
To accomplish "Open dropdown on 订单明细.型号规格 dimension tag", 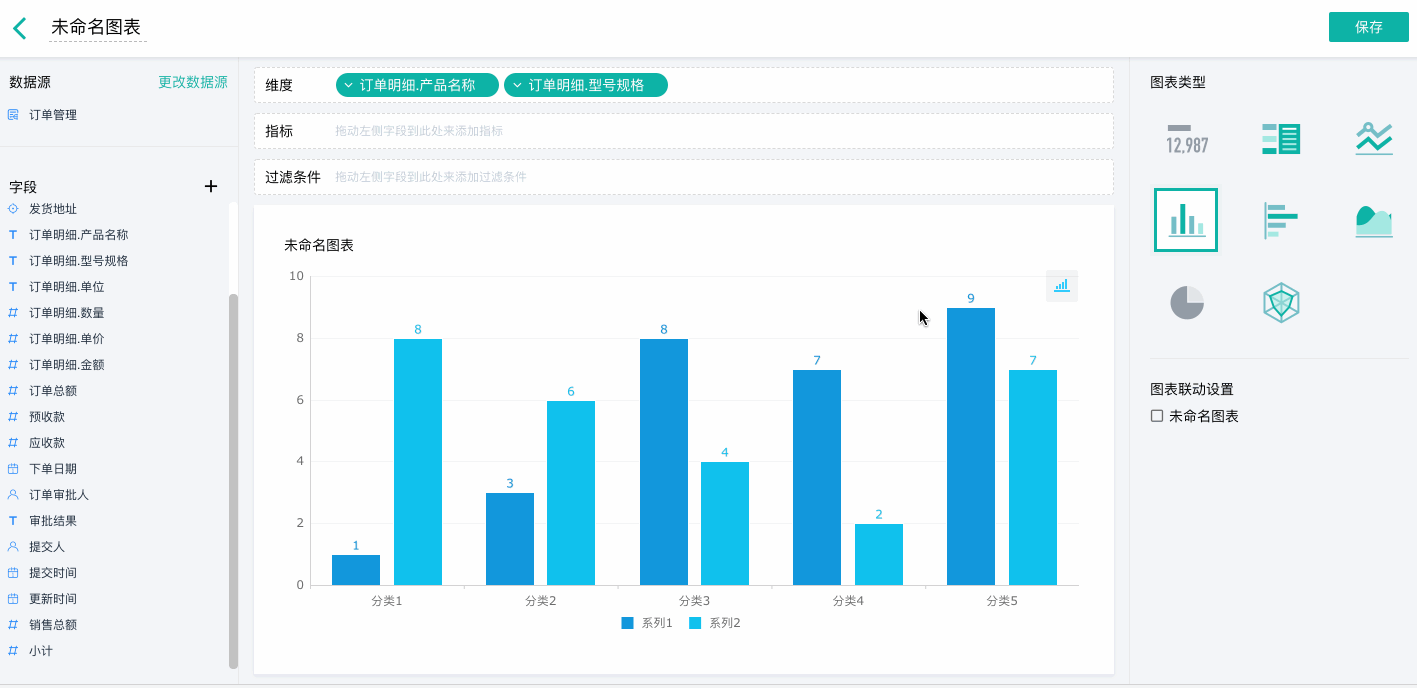I will 517,86.
